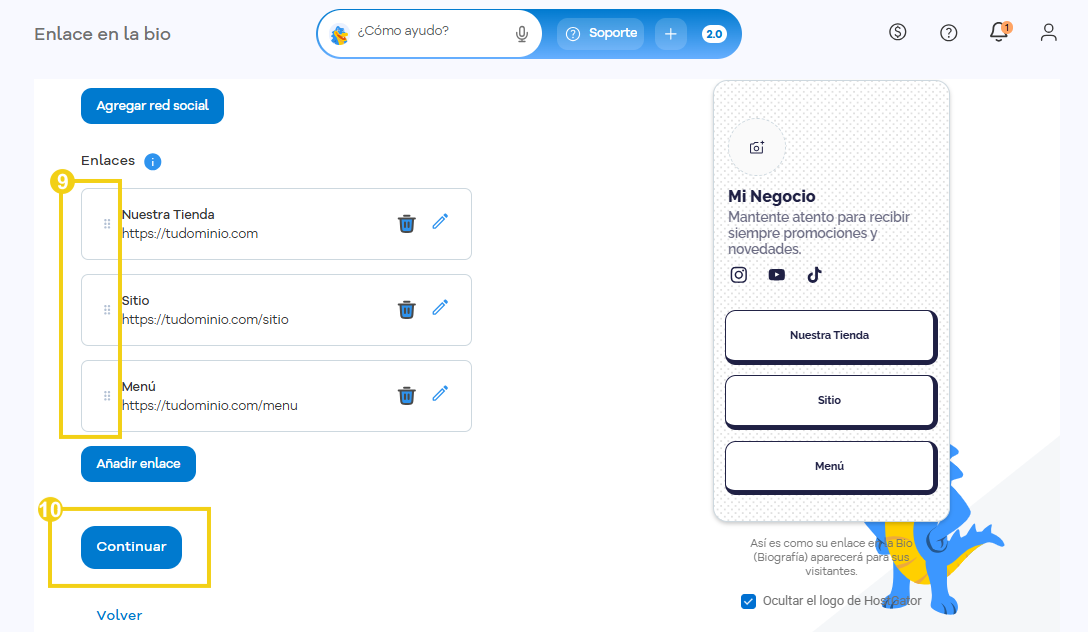This screenshot has height=632, width=1088.
Task: Click drag handle of Sitio link
Action: (107, 309)
